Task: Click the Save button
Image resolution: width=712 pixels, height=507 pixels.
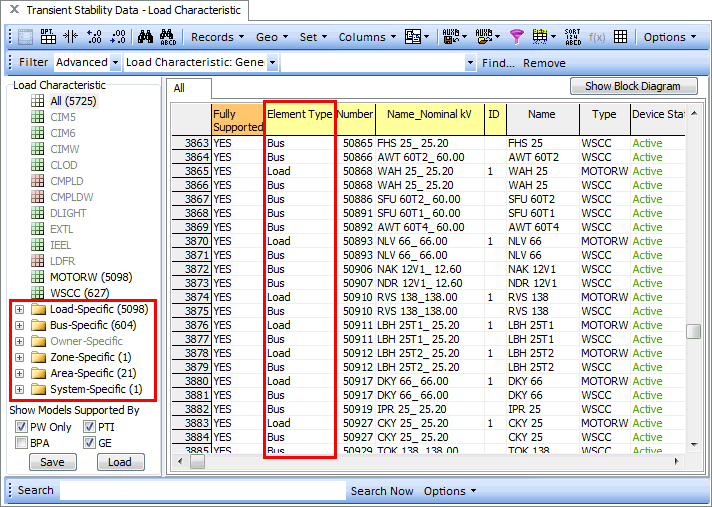Action: (x=53, y=462)
